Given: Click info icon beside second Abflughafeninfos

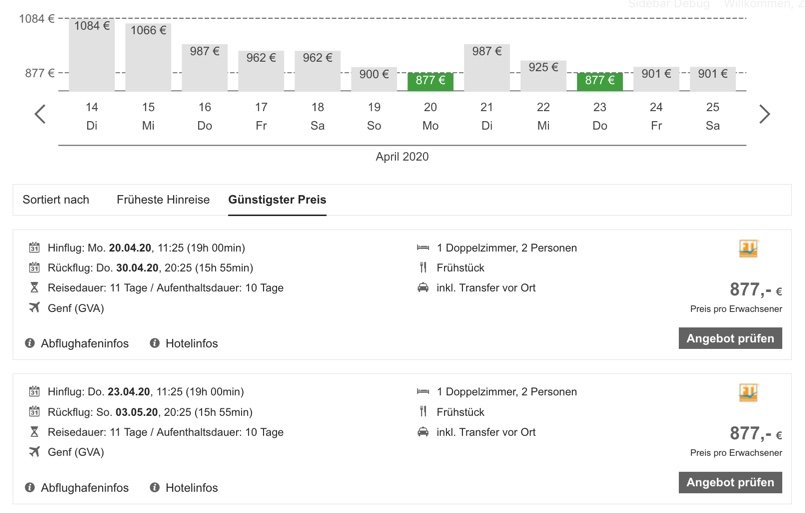Looking at the screenshot, I should (30, 488).
